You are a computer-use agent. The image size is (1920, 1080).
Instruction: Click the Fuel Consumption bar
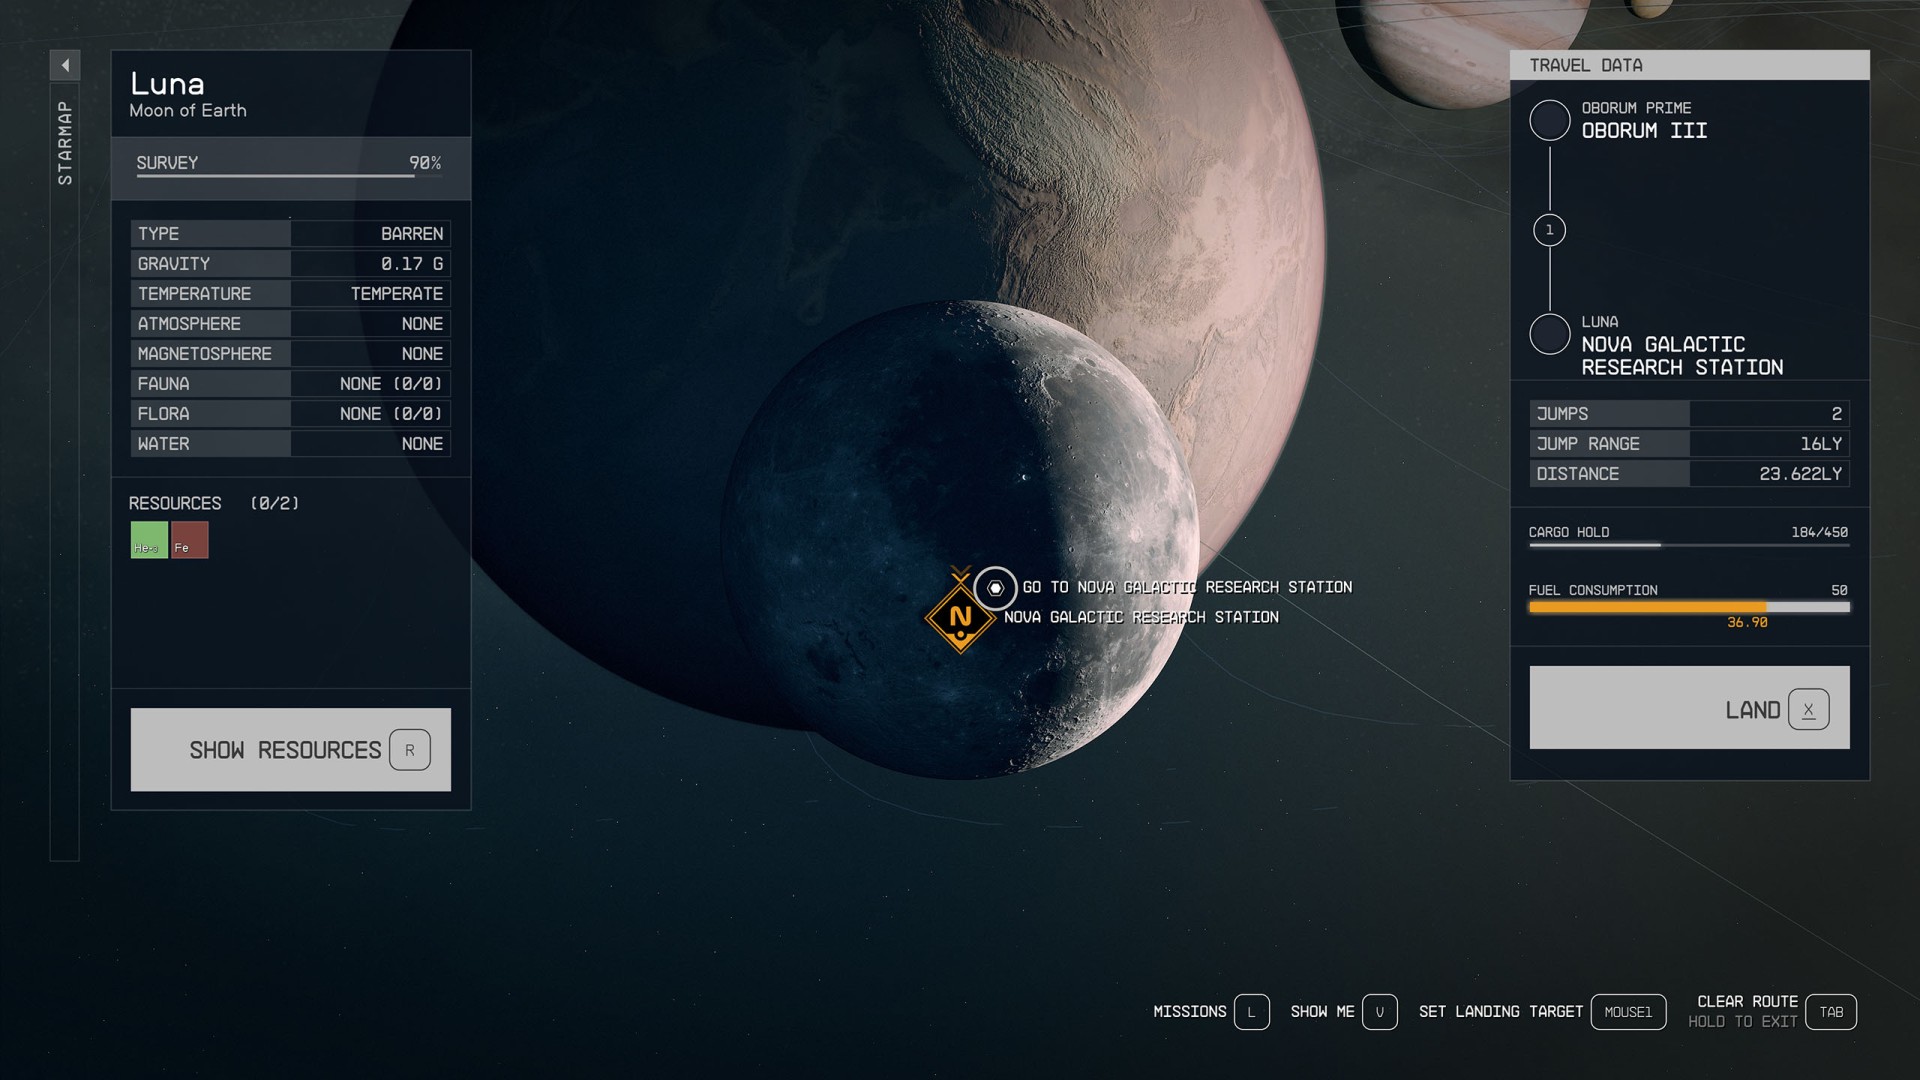tap(1689, 607)
